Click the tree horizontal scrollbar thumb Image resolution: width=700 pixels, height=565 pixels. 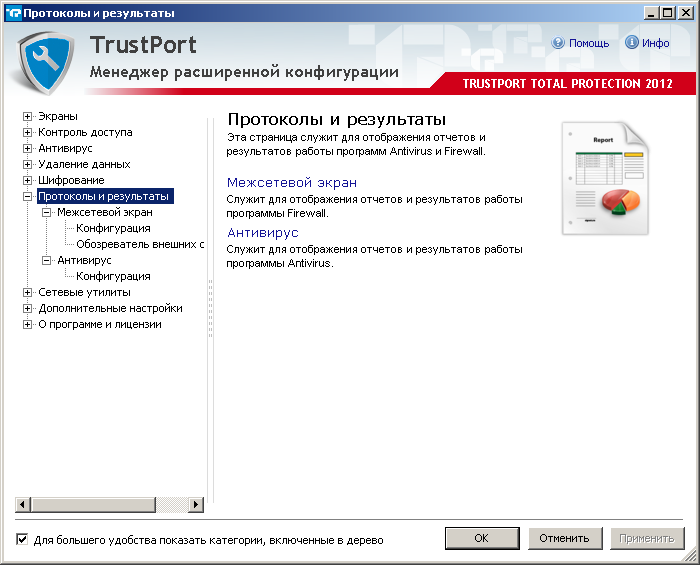click(x=93, y=504)
